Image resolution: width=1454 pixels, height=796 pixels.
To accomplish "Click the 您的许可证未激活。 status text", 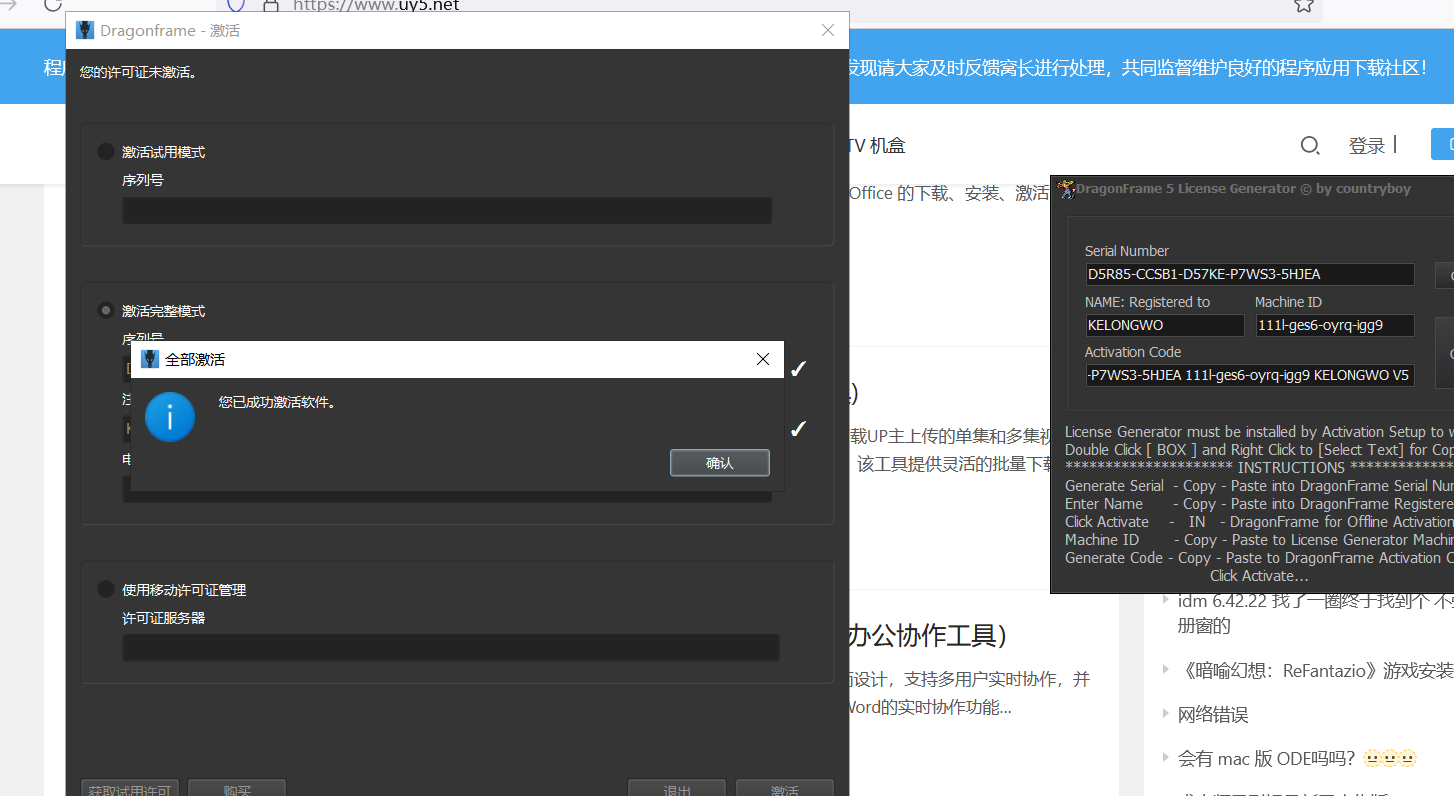I will tap(138, 72).
